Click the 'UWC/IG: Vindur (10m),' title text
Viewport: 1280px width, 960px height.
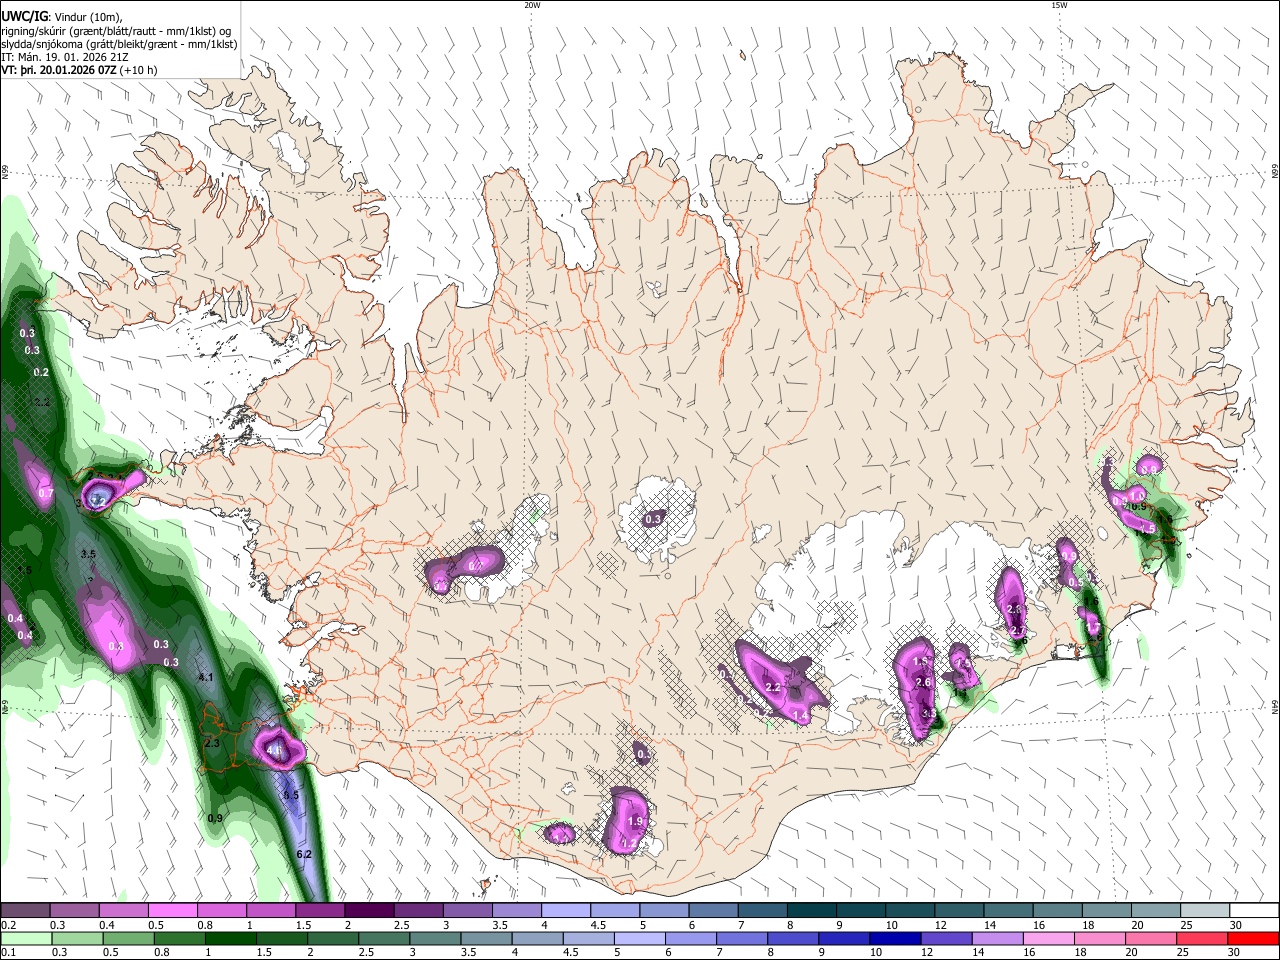(x=62, y=17)
